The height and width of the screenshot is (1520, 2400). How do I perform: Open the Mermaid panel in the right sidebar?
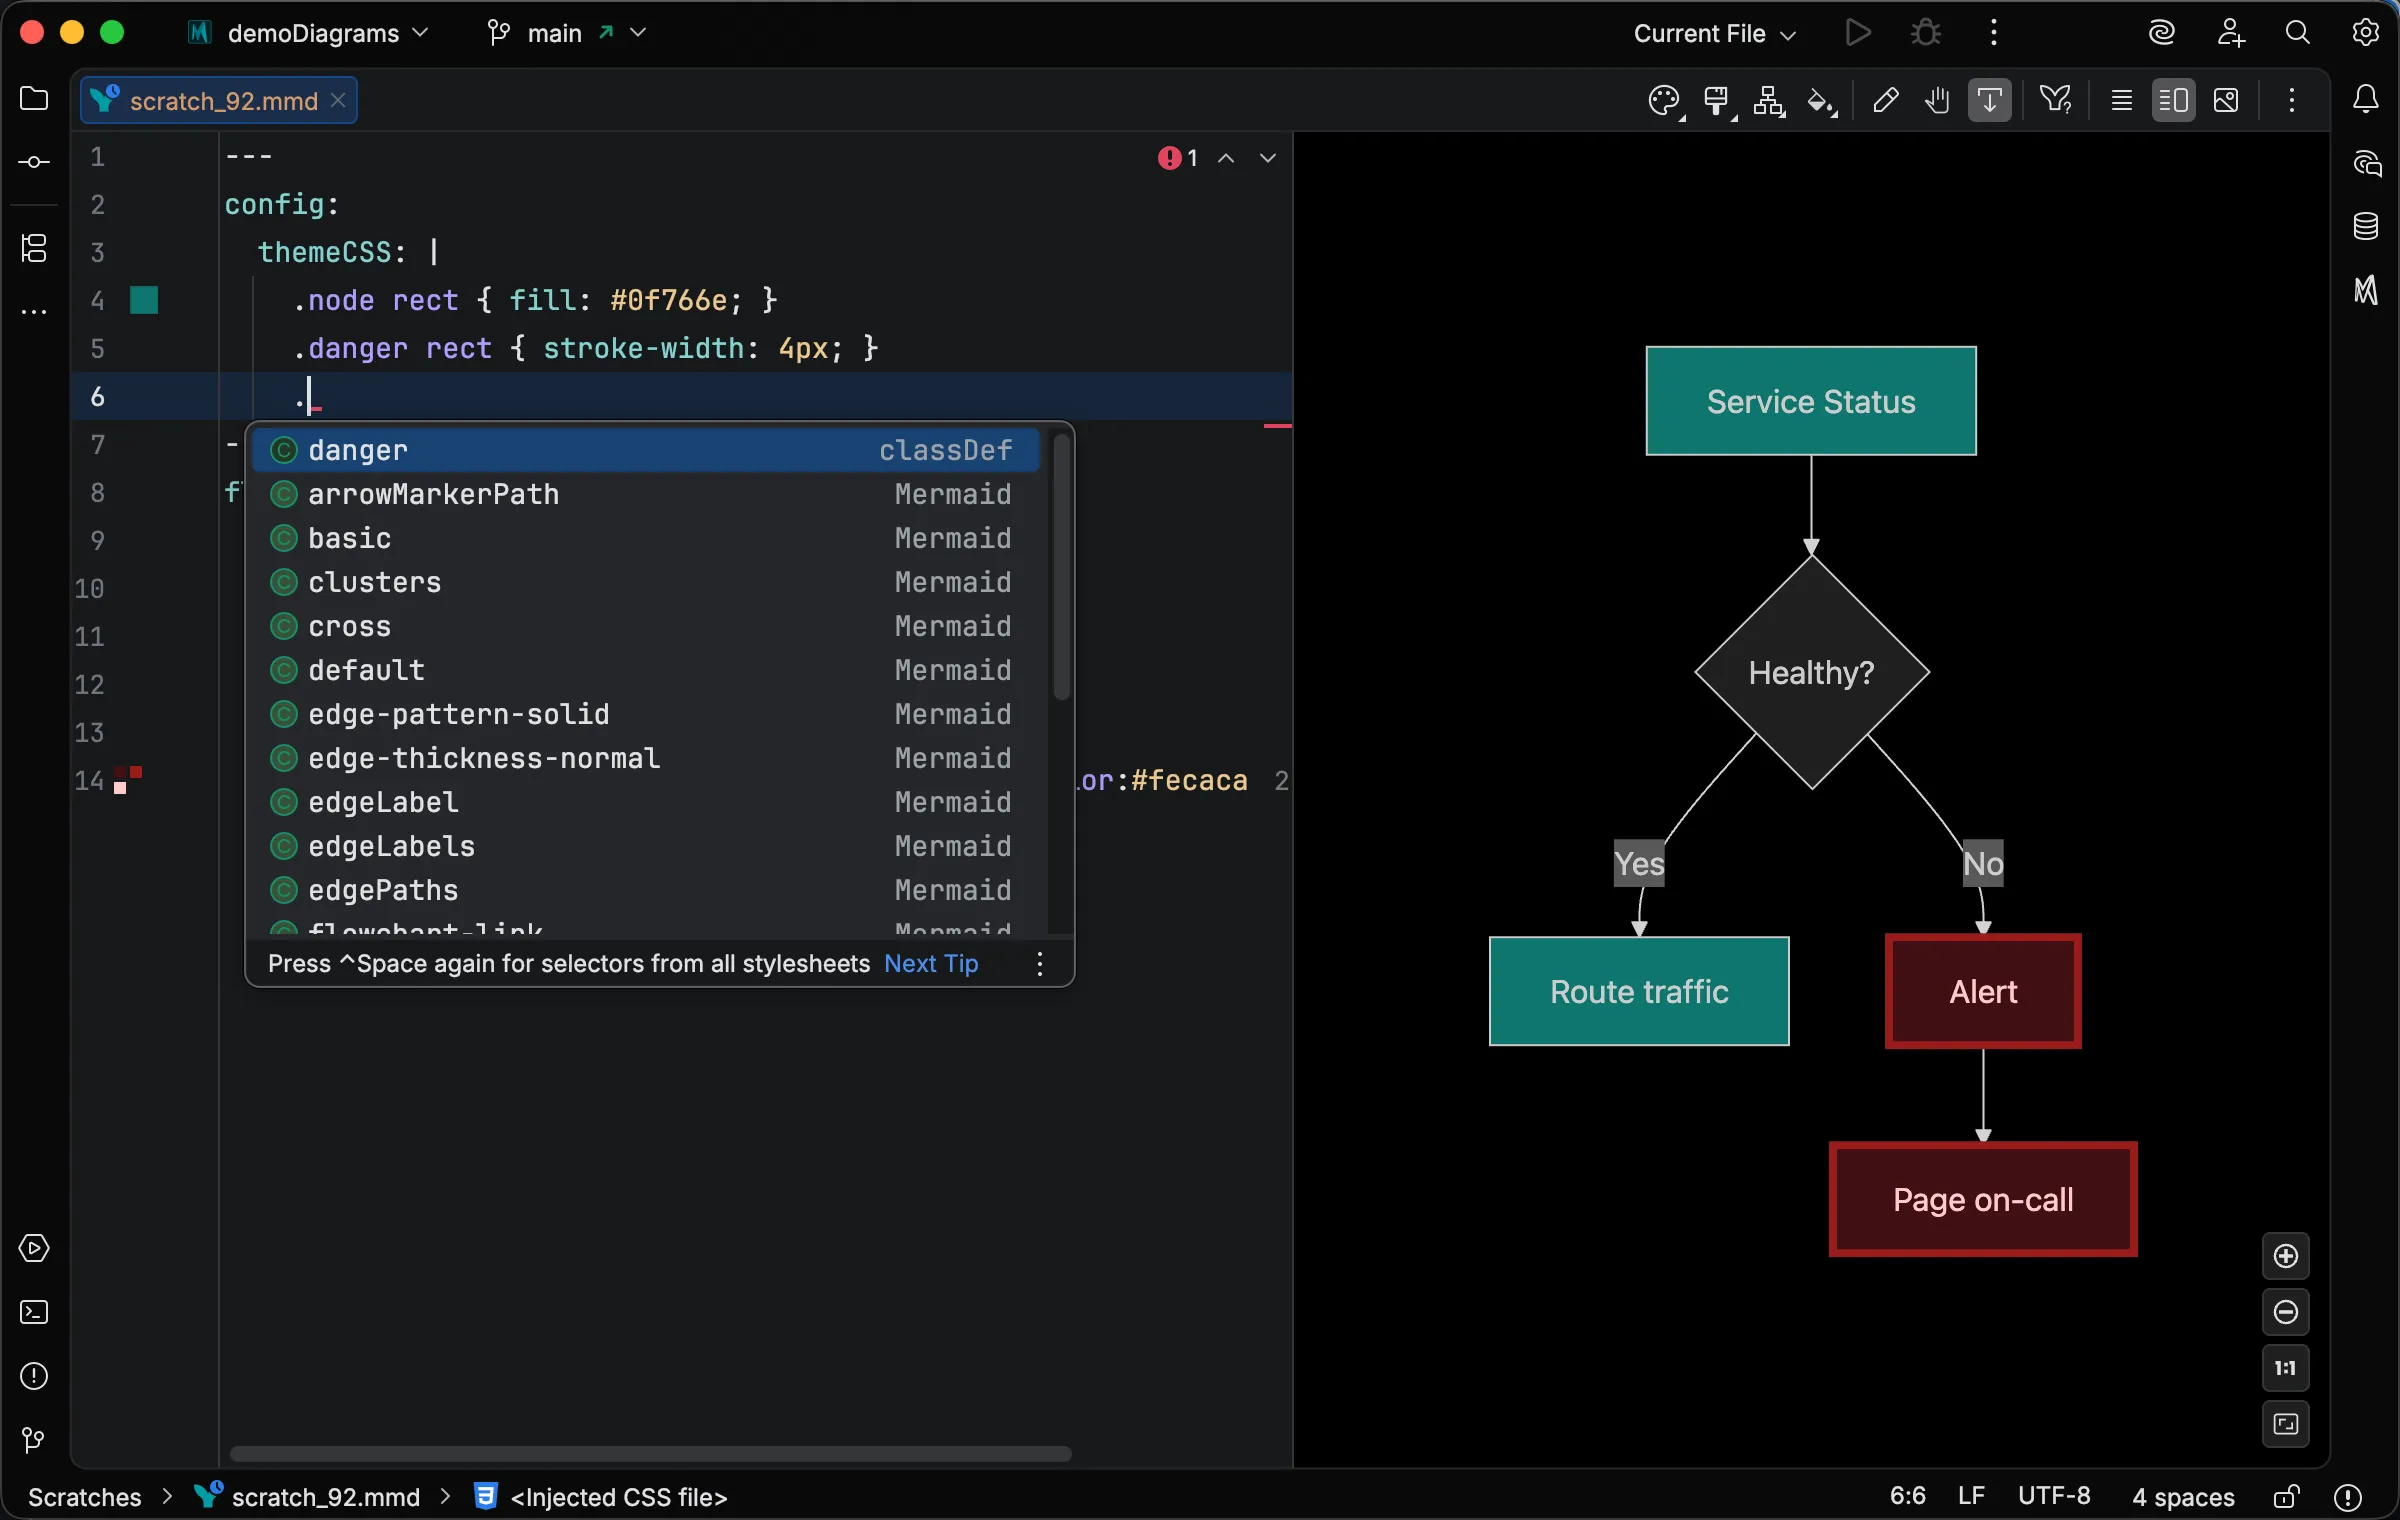2366,291
